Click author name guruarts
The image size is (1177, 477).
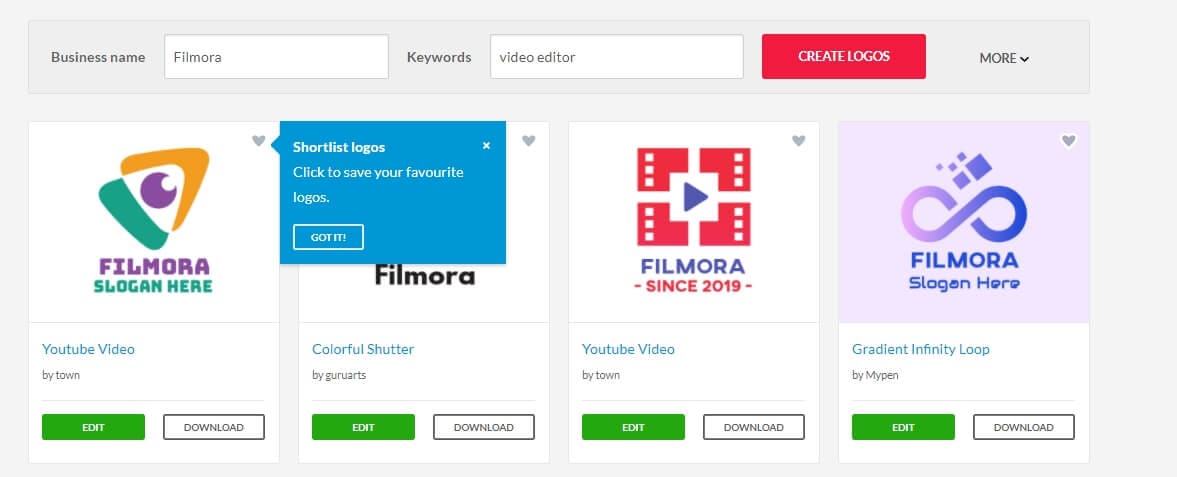tap(345, 375)
